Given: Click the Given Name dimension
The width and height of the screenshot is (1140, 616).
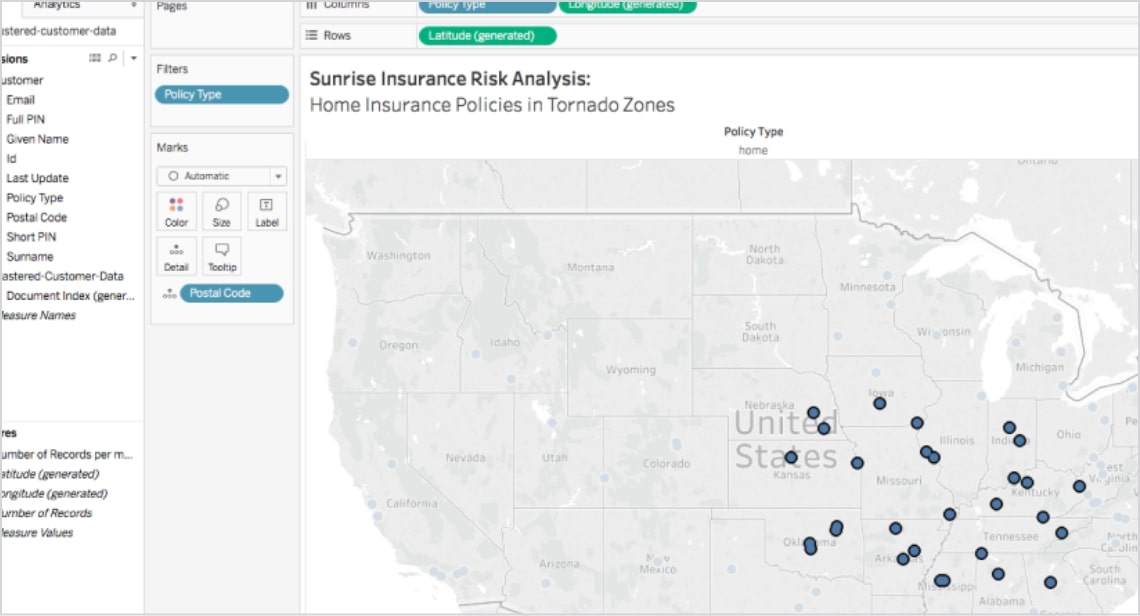Looking at the screenshot, I should tap(37, 139).
